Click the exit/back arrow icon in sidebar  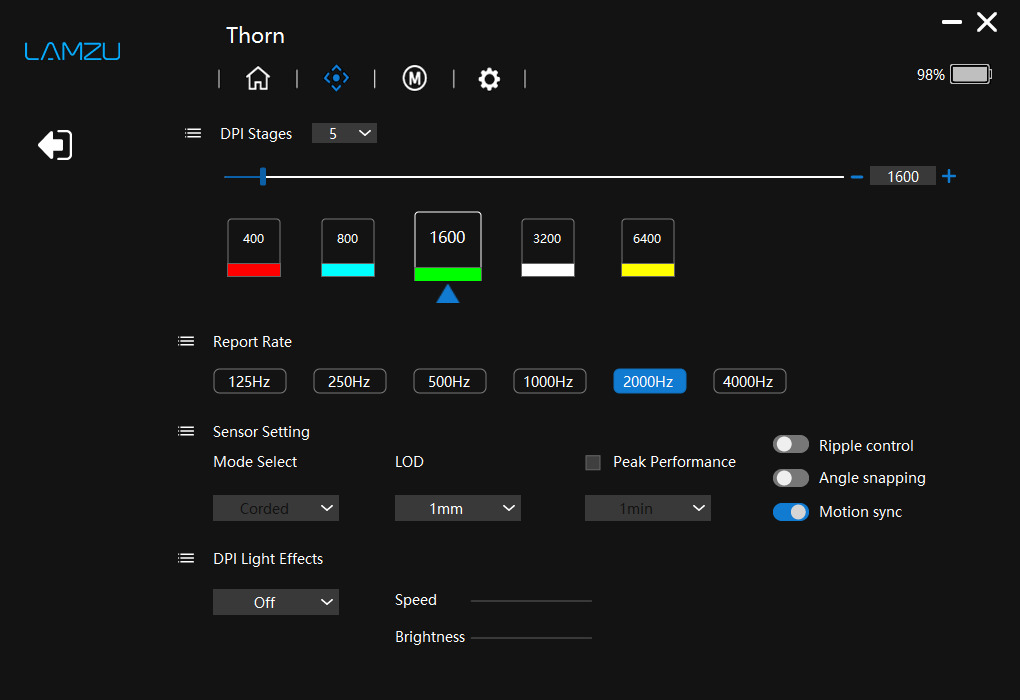[x=55, y=144]
